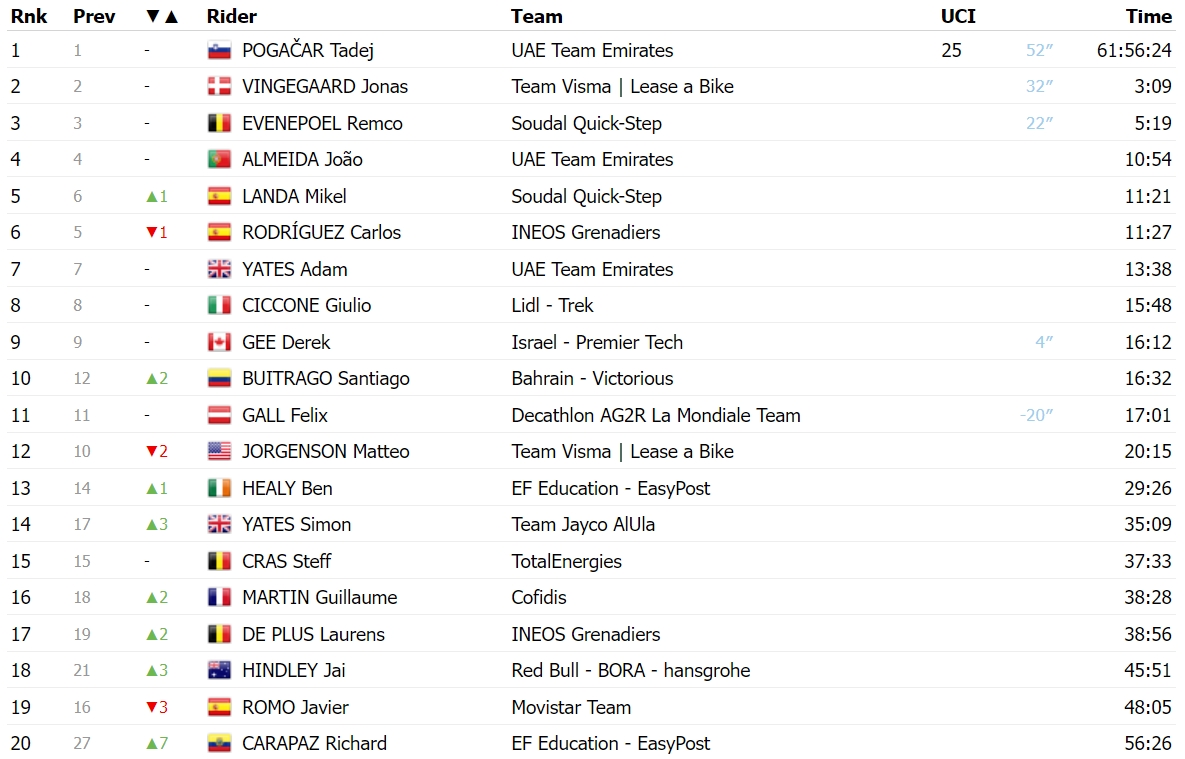Select the Team column header
The height and width of the screenshot is (759, 1185).
pyautogui.click(x=537, y=17)
